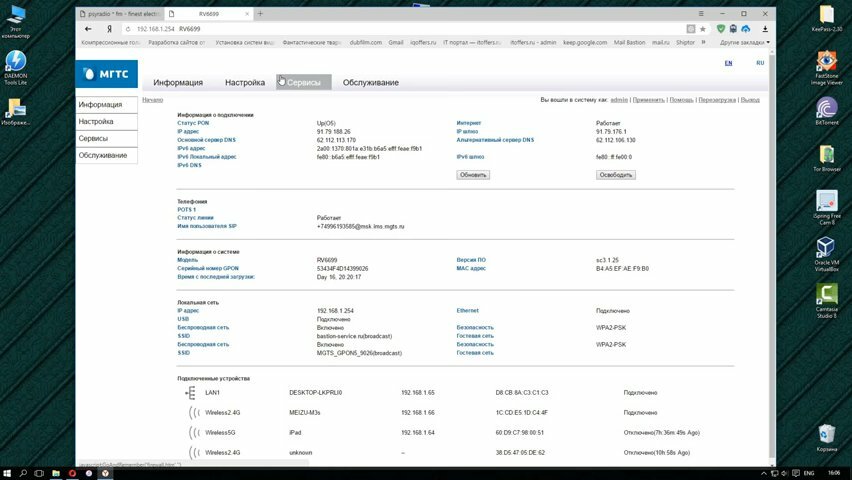
Task: Open File Explorer from the taskbar
Action: click(56, 473)
